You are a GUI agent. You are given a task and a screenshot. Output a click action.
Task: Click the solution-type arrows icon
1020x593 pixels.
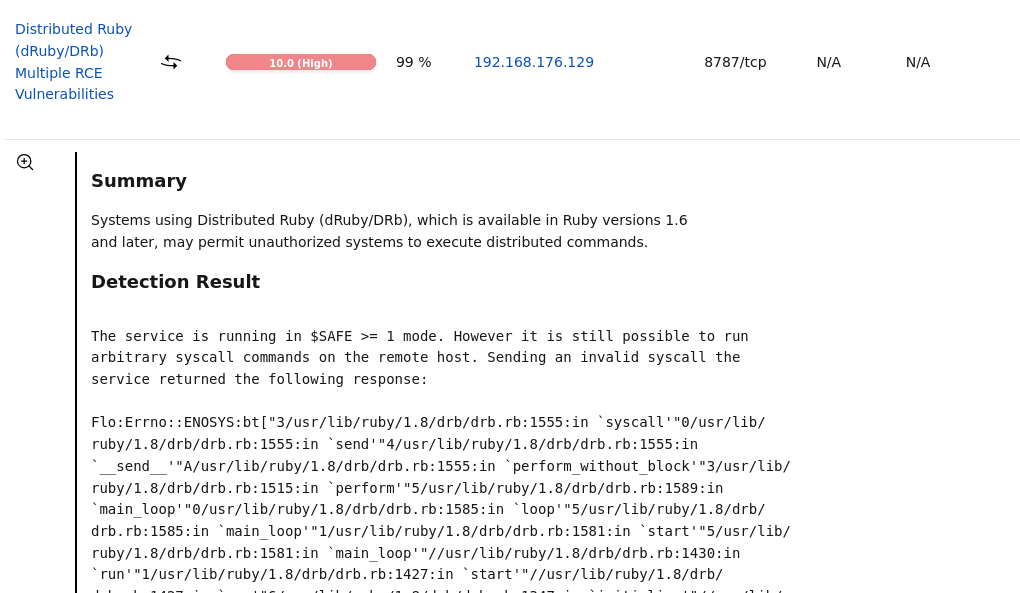pos(170,61)
